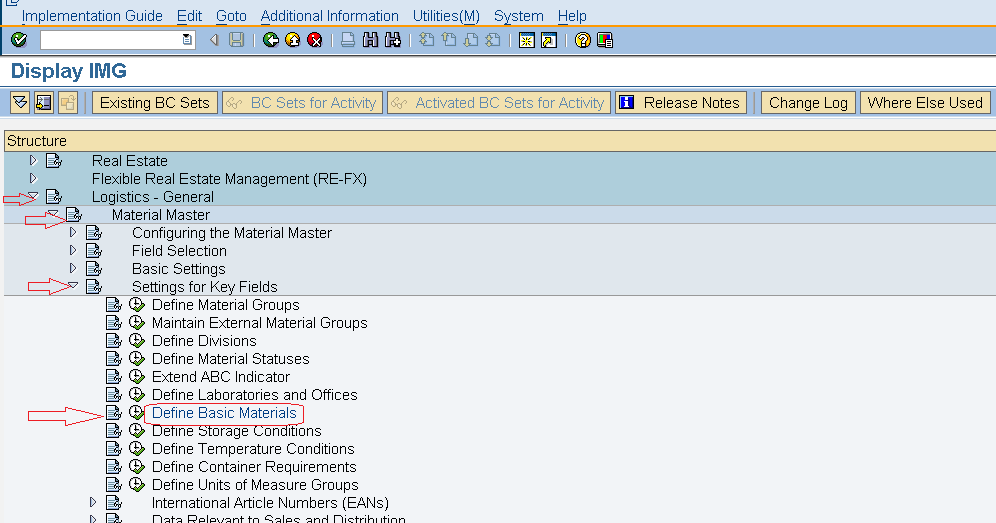Execute the Define Storage Conditions activity icon

point(137,430)
